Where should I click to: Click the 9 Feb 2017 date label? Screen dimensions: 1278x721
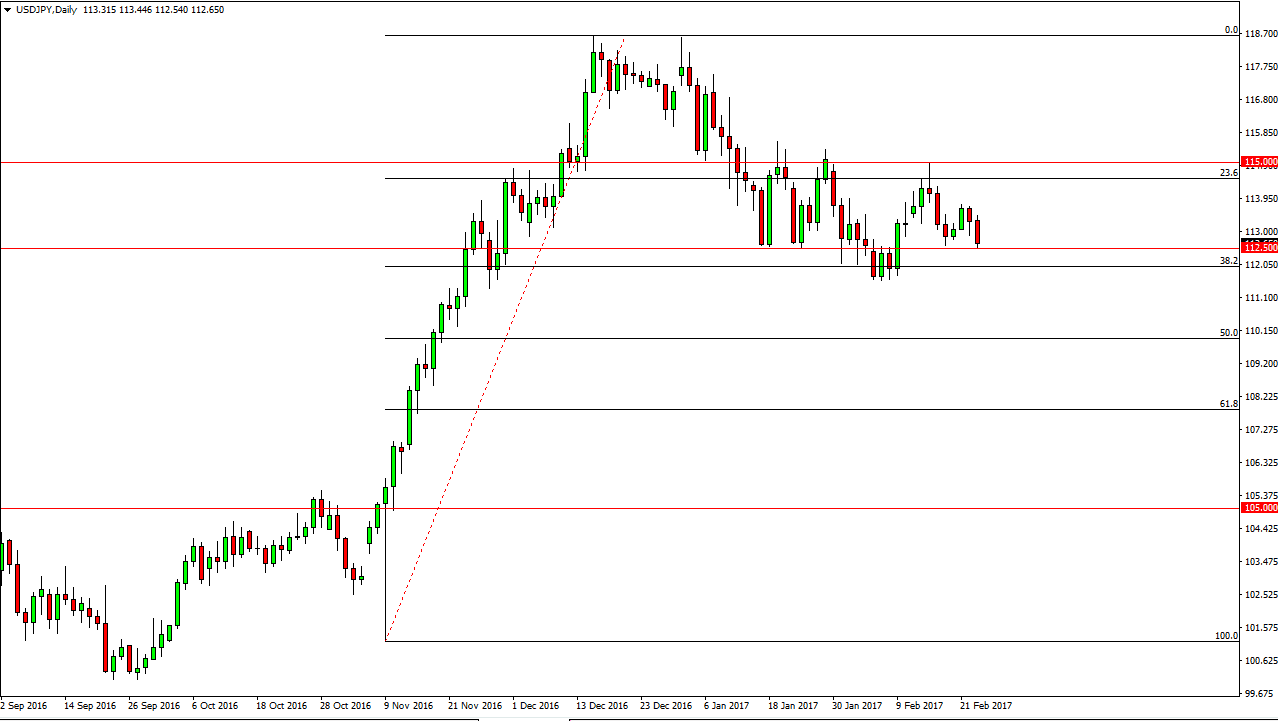920,706
